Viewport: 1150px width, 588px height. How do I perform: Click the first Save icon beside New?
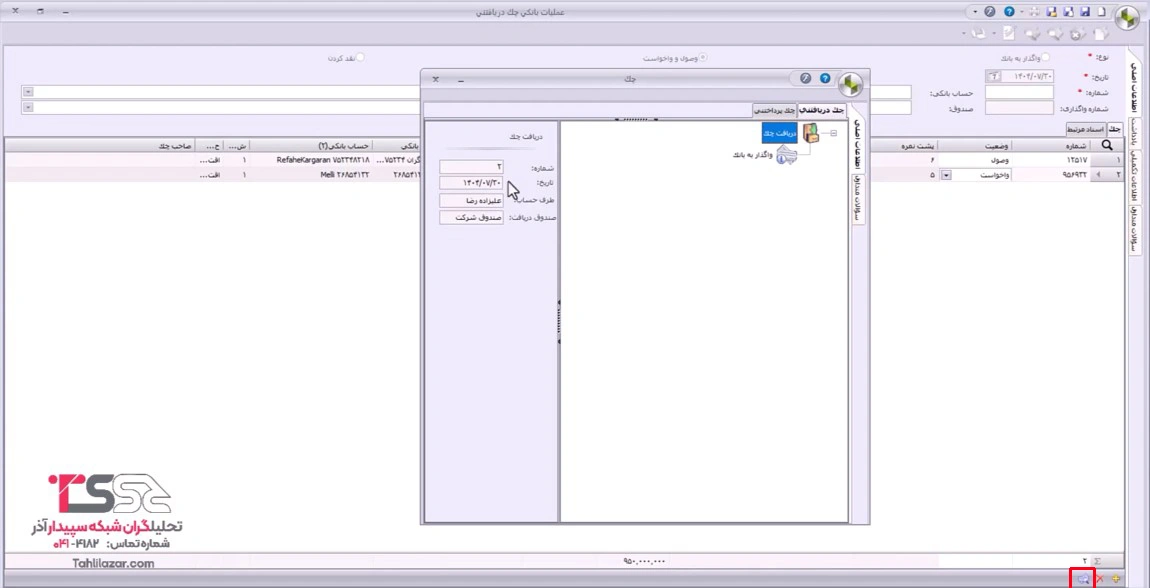click(x=1085, y=12)
